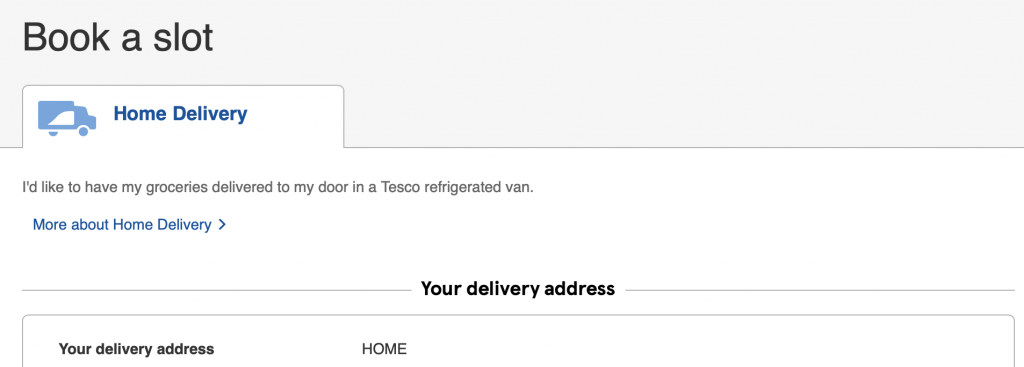Click the divider line left of the delivery address heading
Image resolution: width=1024 pixels, height=367 pixels.
tap(216, 290)
